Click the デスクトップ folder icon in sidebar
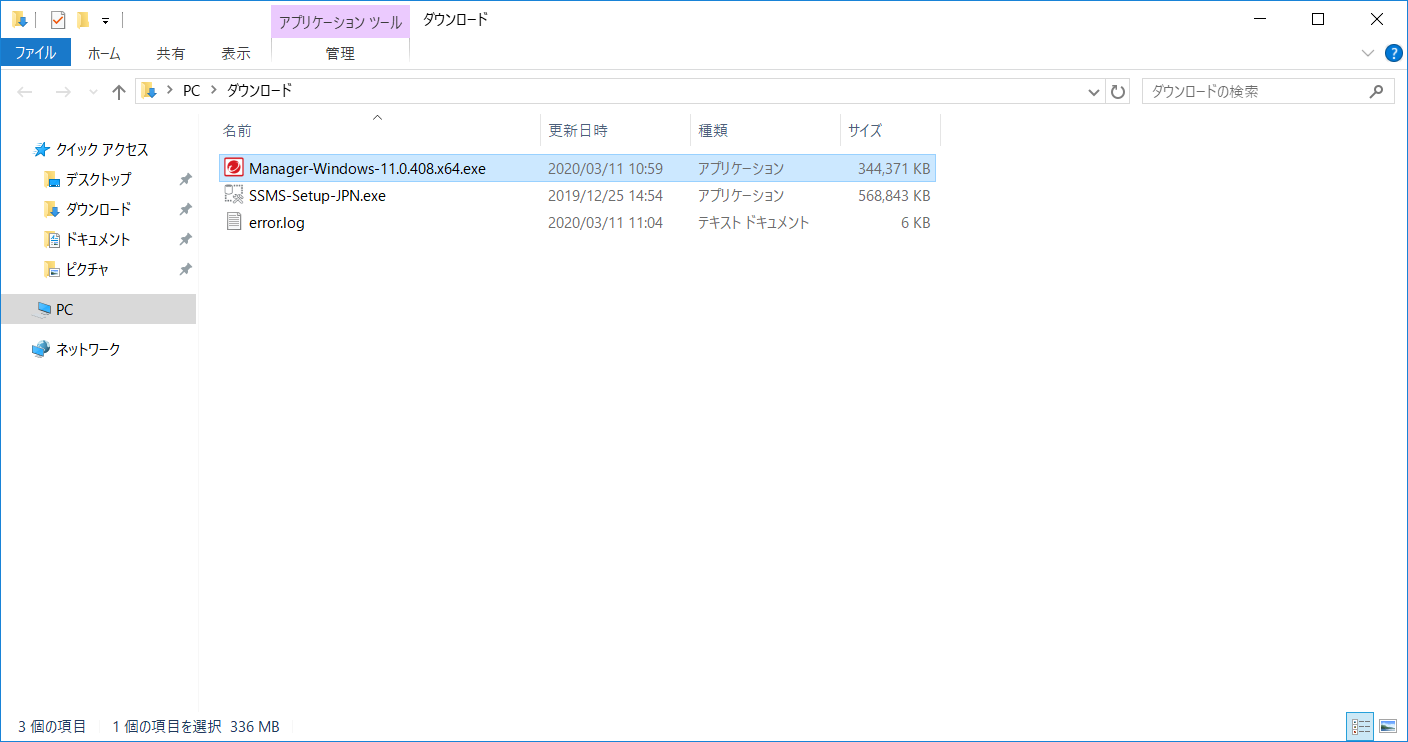 [52, 180]
